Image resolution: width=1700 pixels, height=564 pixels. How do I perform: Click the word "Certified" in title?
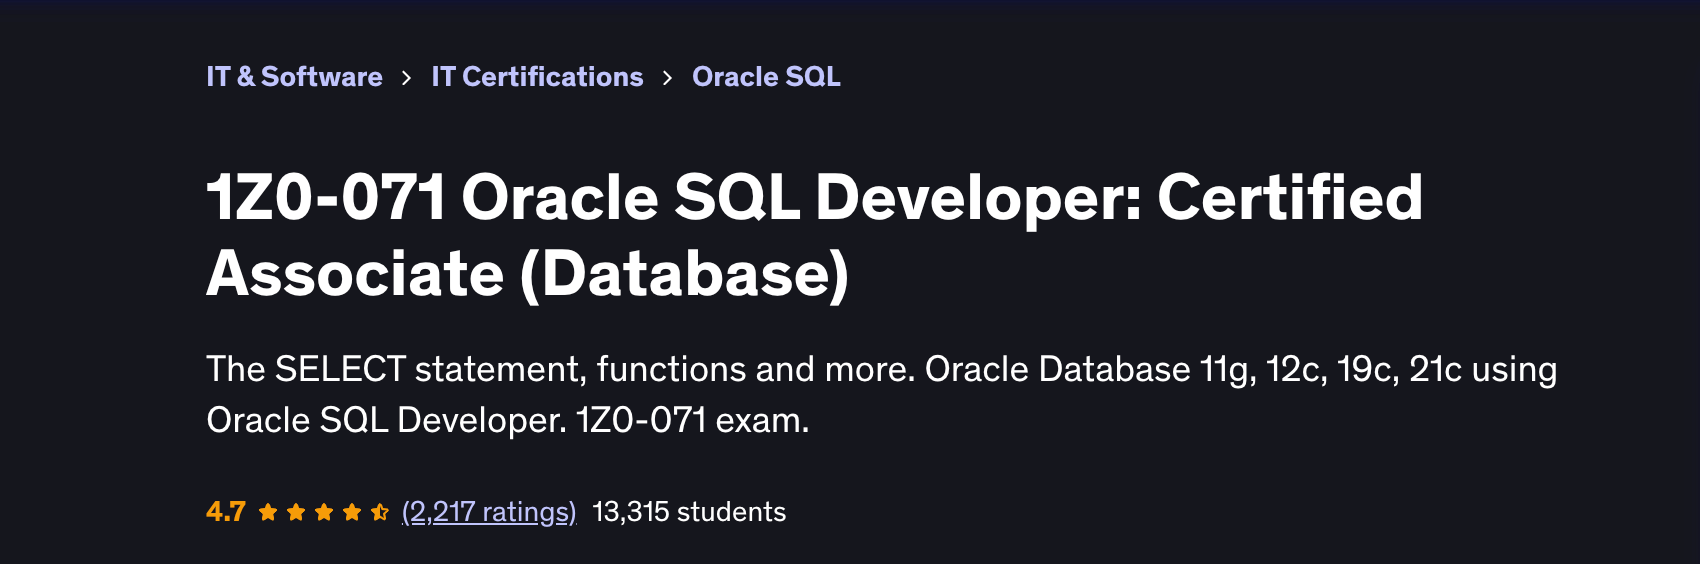(x=1290, y=197)
